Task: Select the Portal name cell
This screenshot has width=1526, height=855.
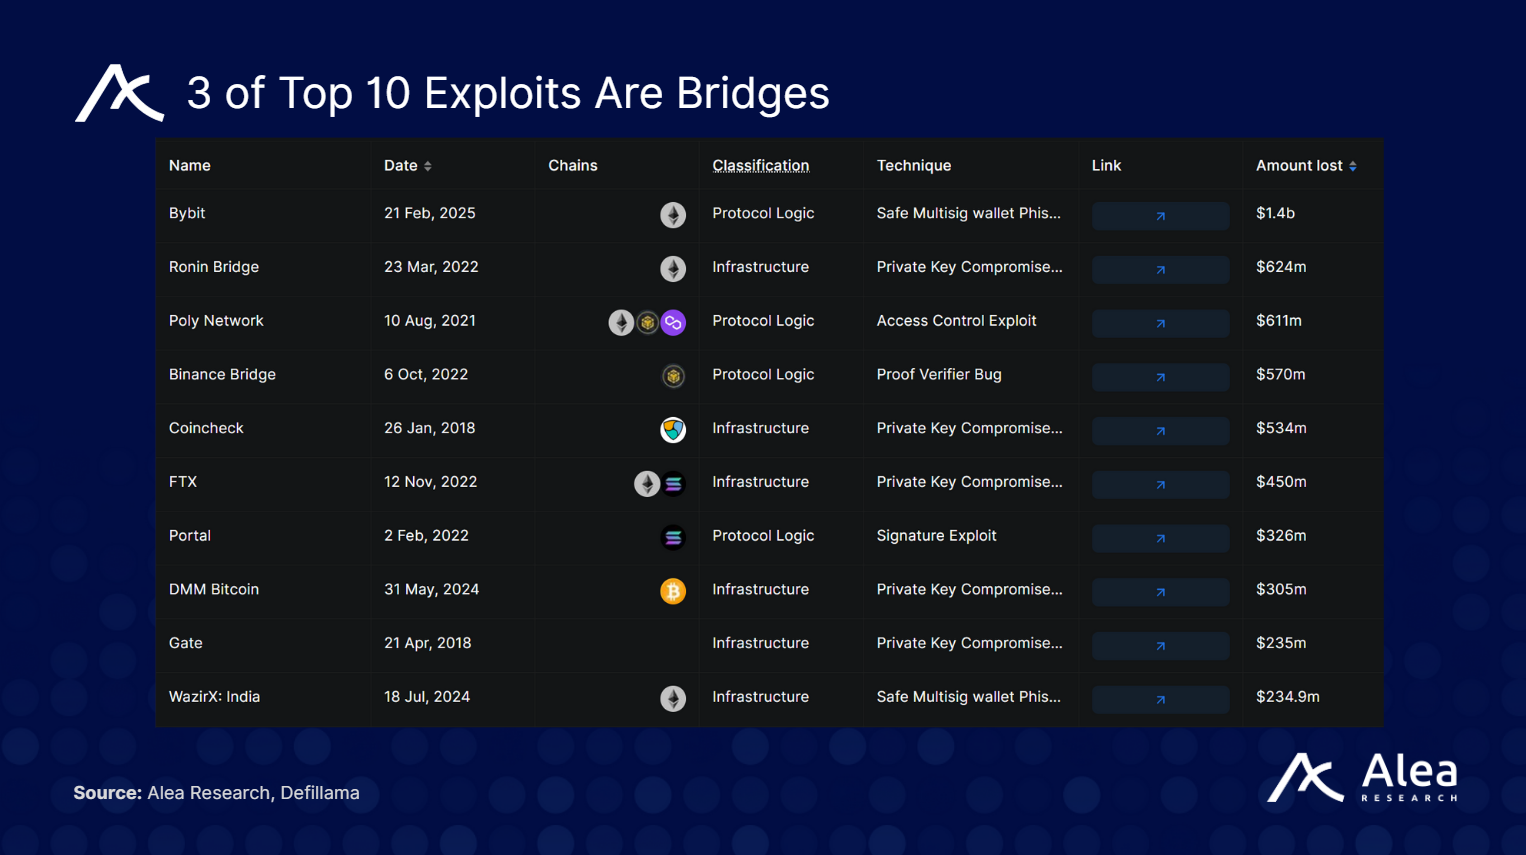Action: point(190,536)
